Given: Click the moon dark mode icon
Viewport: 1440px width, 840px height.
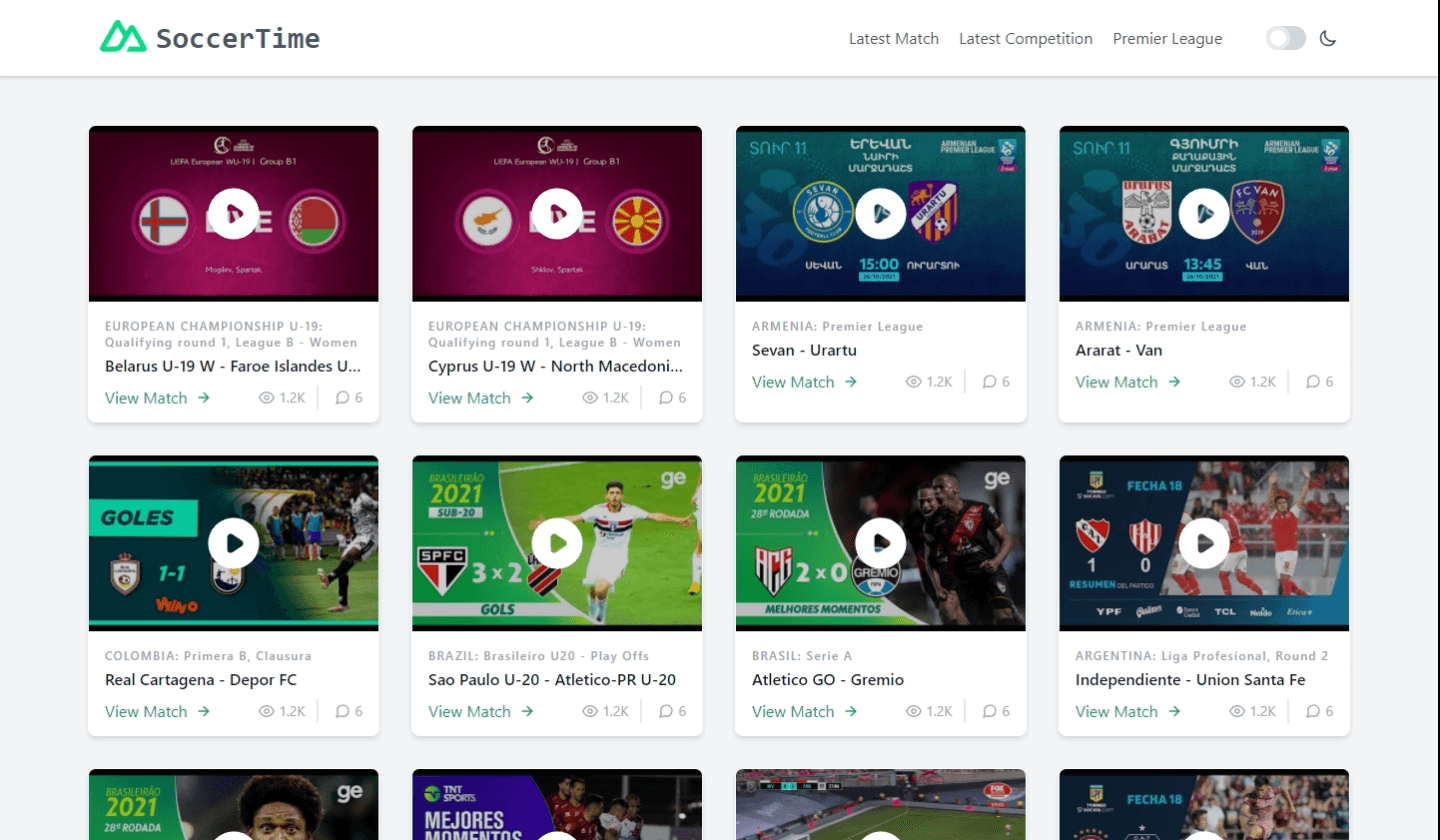Looking at the screenshot, I should click(x=1328, y=39).
